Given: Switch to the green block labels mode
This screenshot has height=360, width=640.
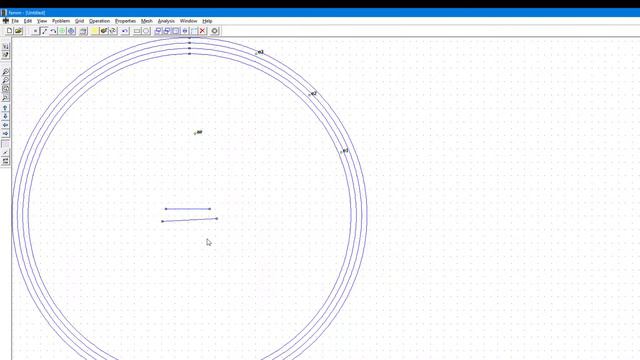Looking at the screenshot, I should (x=62, y=31).
